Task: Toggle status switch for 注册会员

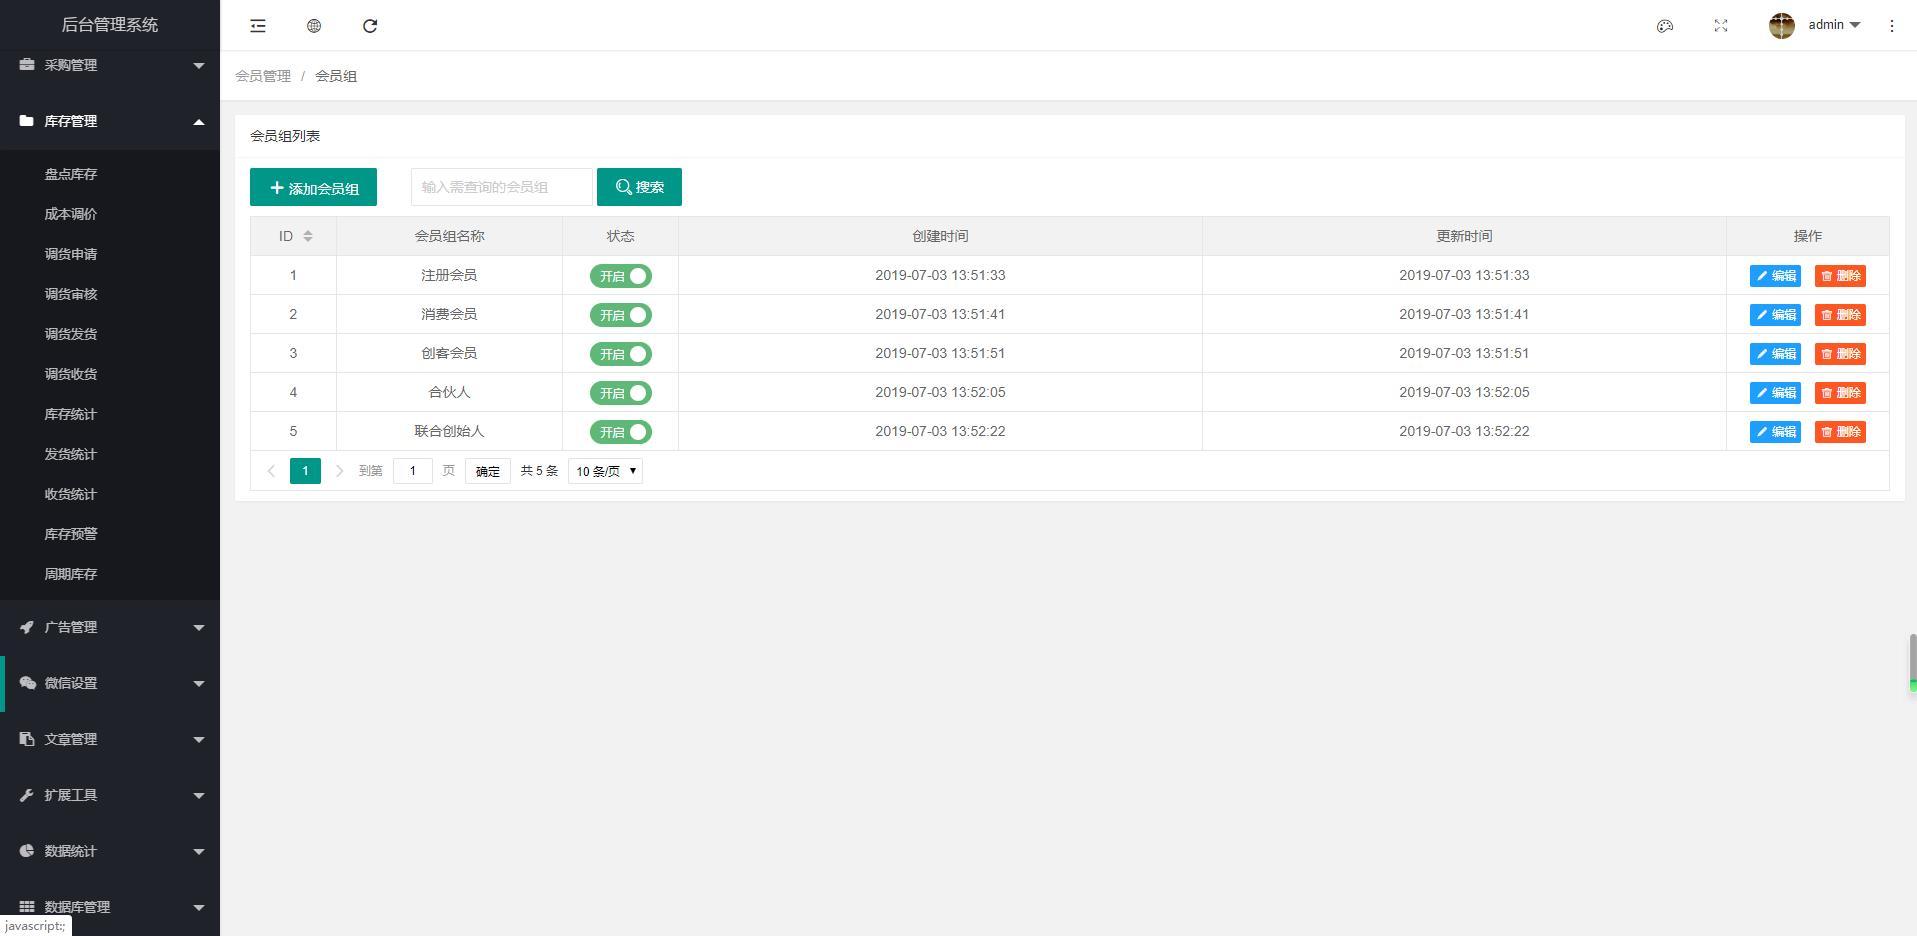Action: coord(620,276)
